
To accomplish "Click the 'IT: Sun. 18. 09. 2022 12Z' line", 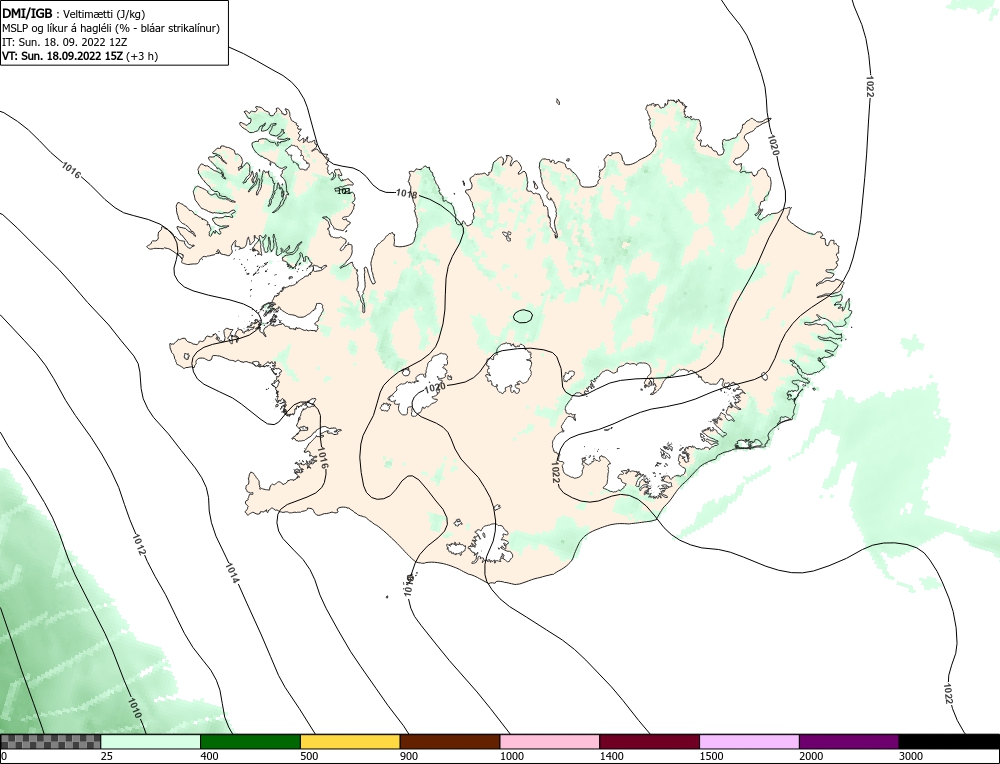I will click(x=64, y=42).
